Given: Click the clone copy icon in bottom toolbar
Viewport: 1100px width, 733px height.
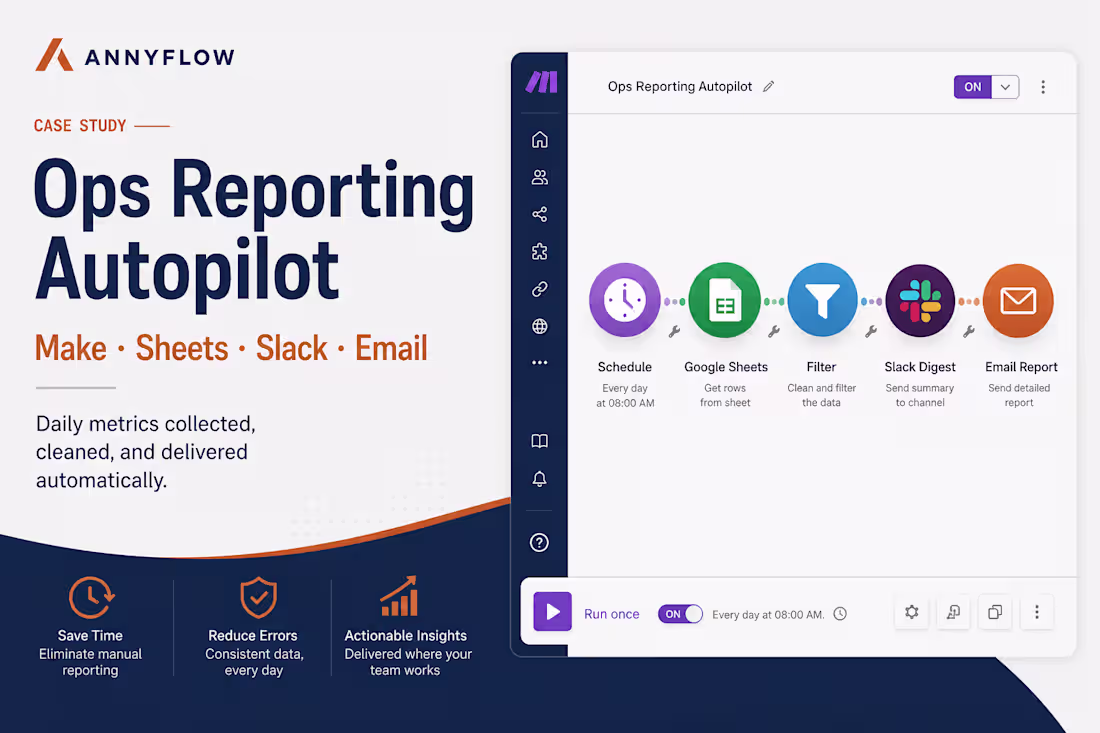Looking at the screenshot, I should coord(995,612).
